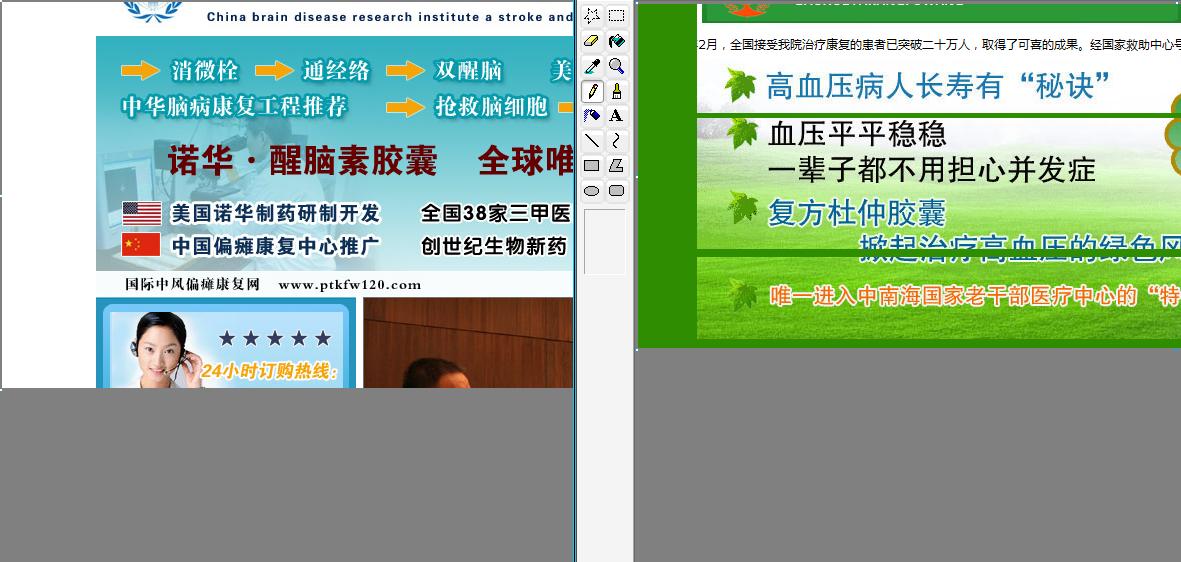Click the 24小时订购热线 banner text
This screenshot has width=1181, height=562.
click(x=270, y=371)
